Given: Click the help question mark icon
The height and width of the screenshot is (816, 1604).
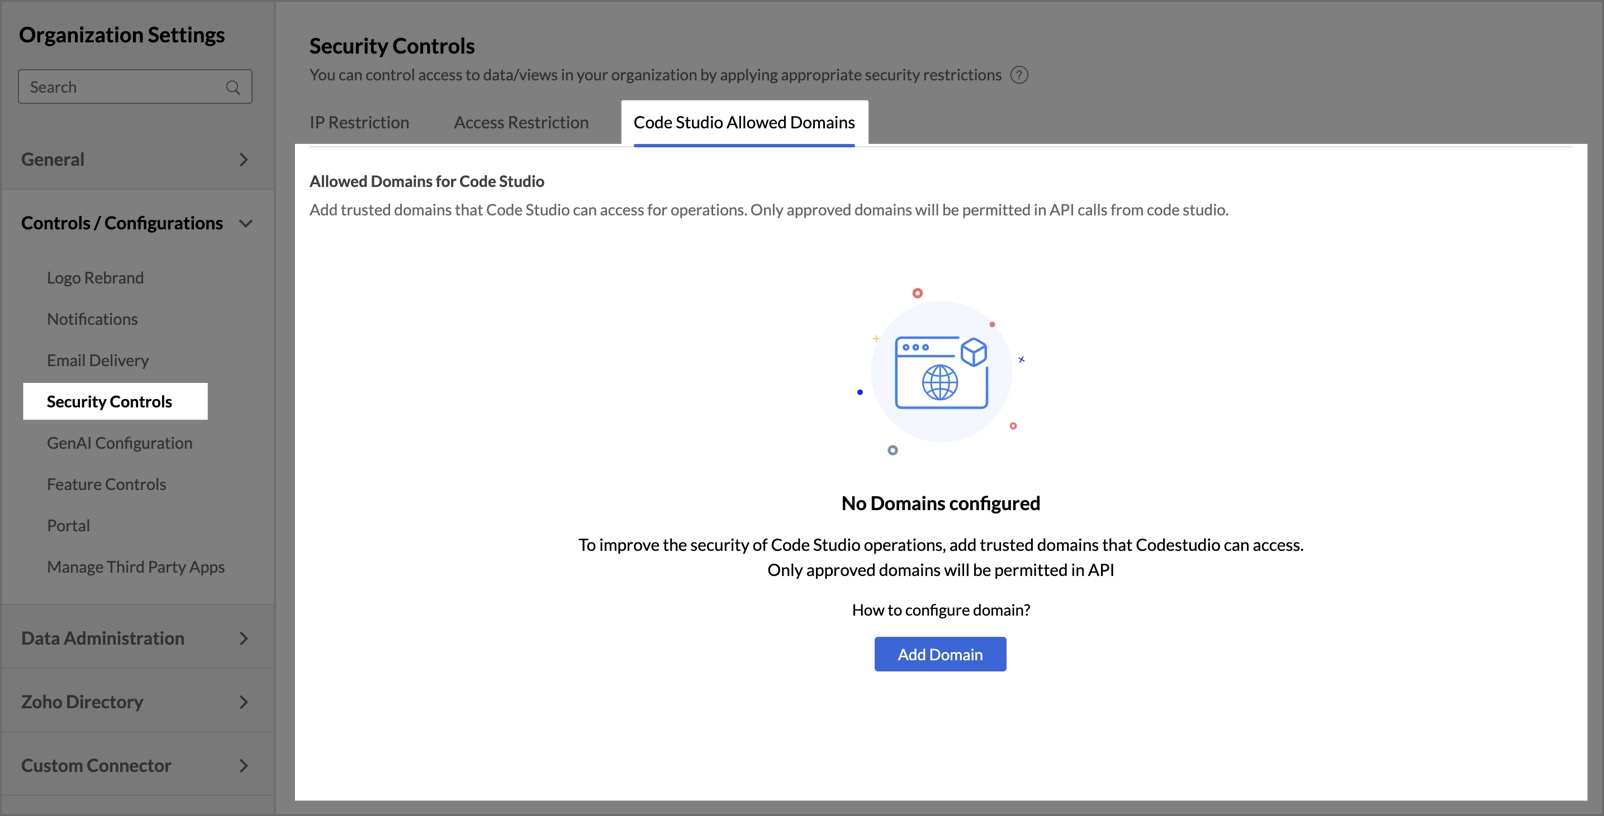Looking at the screenshot, I should 1019,75.
